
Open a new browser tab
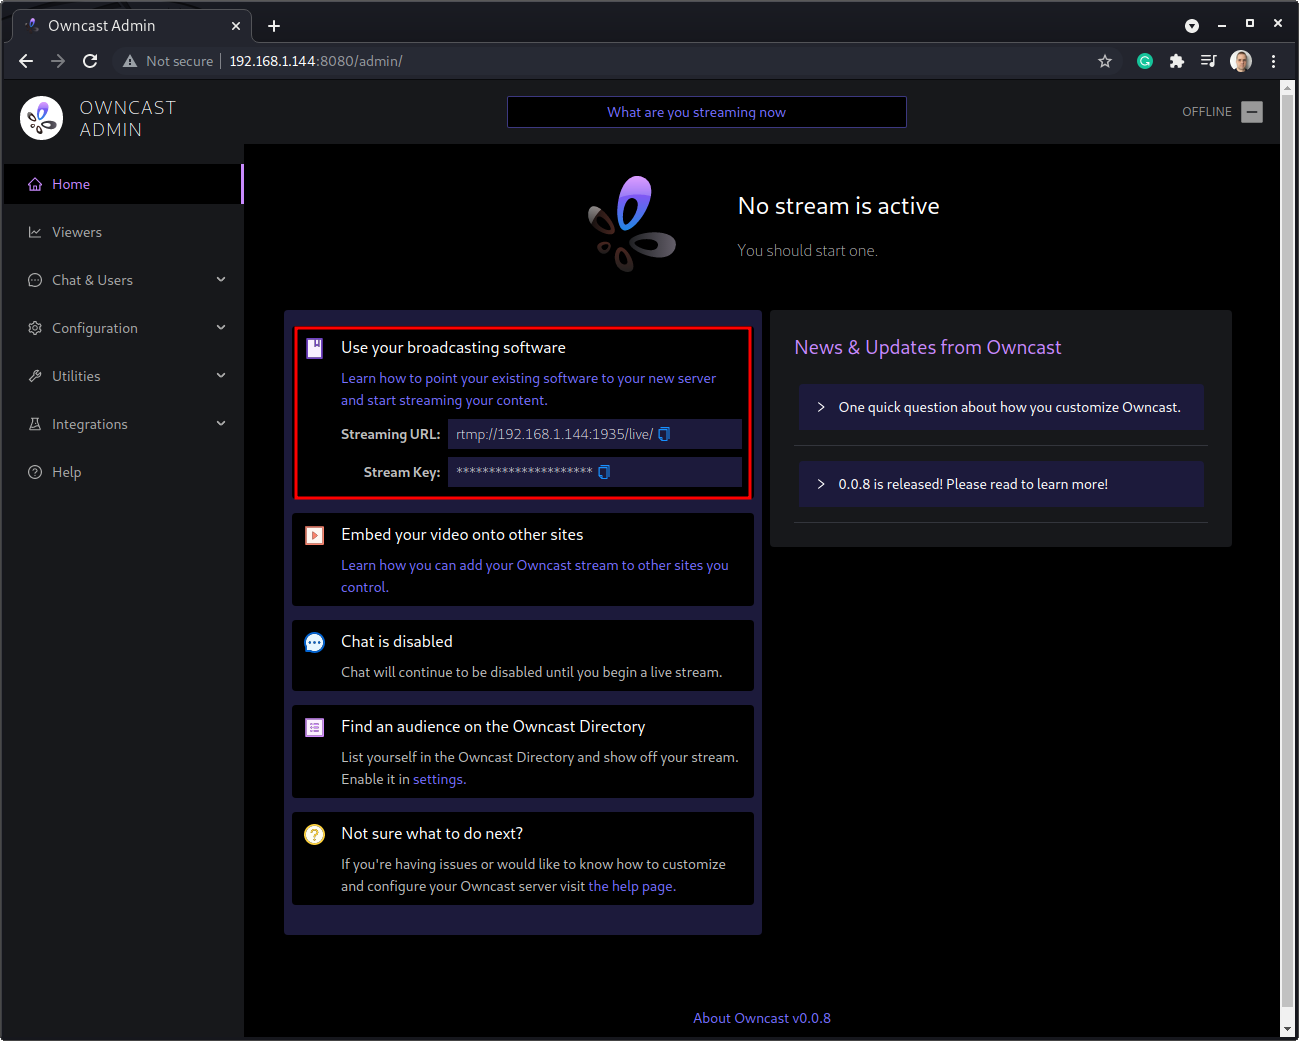click(x=274, y=26)
